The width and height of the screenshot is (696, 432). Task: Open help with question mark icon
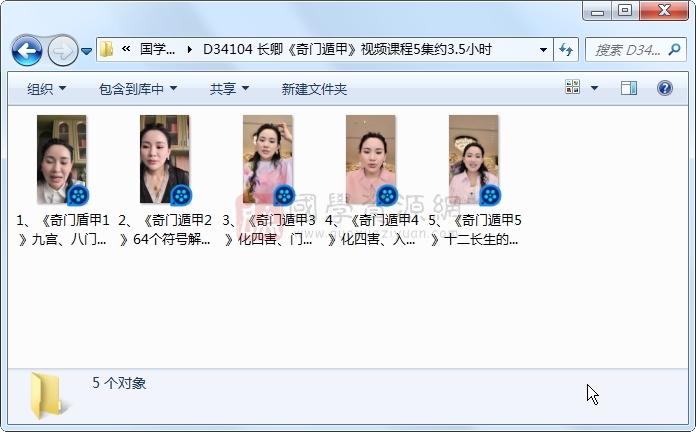click(x=664, y=88)
